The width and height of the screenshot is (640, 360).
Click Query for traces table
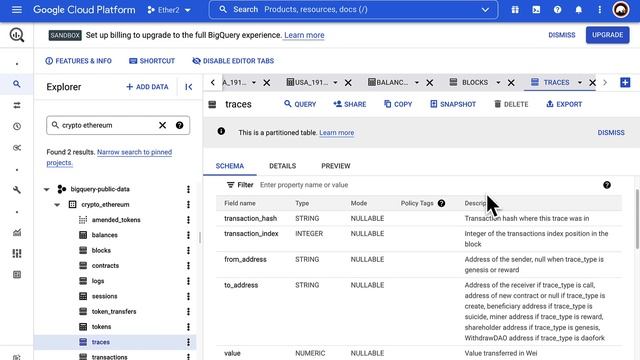[300, 104]
